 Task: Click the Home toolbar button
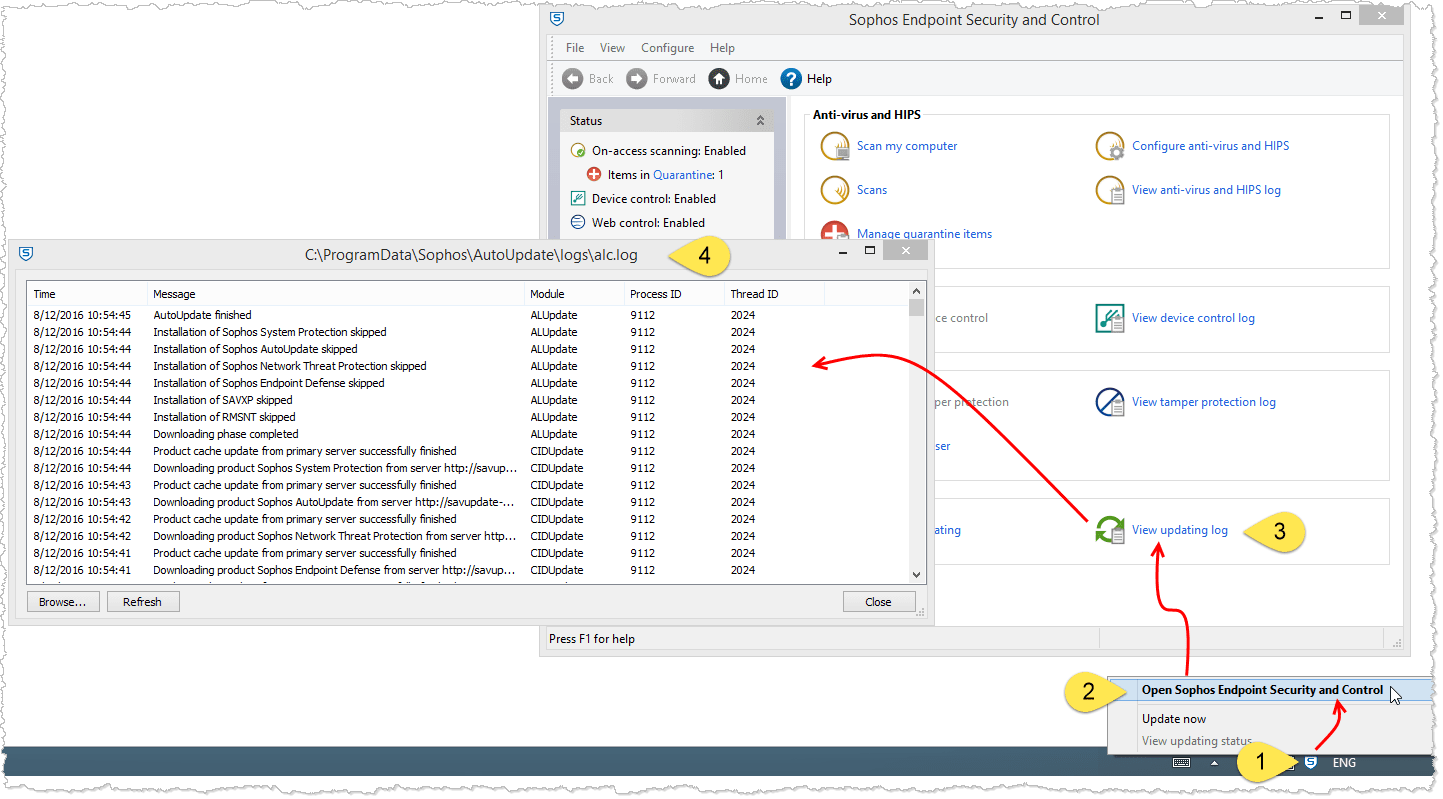tap(738, 79)
